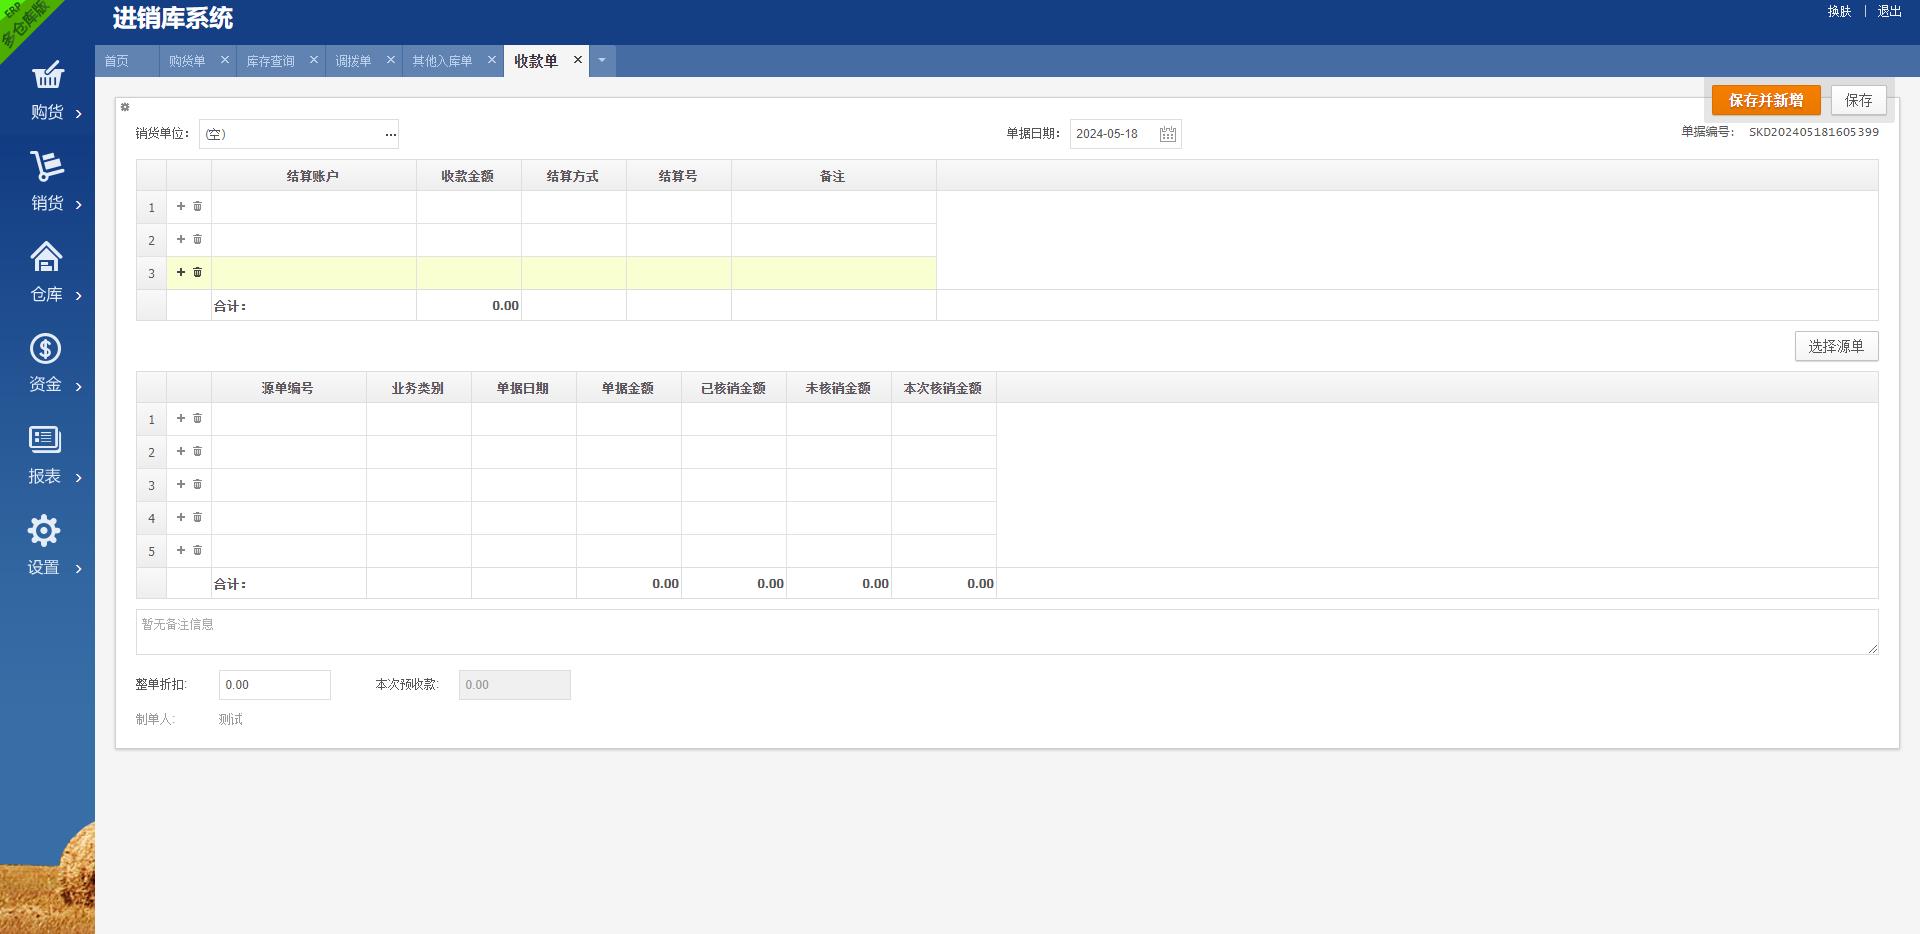This screenshot has height=934, width=1920.
Task: Click row 1 cell under 收款金额
Action: 469,207
